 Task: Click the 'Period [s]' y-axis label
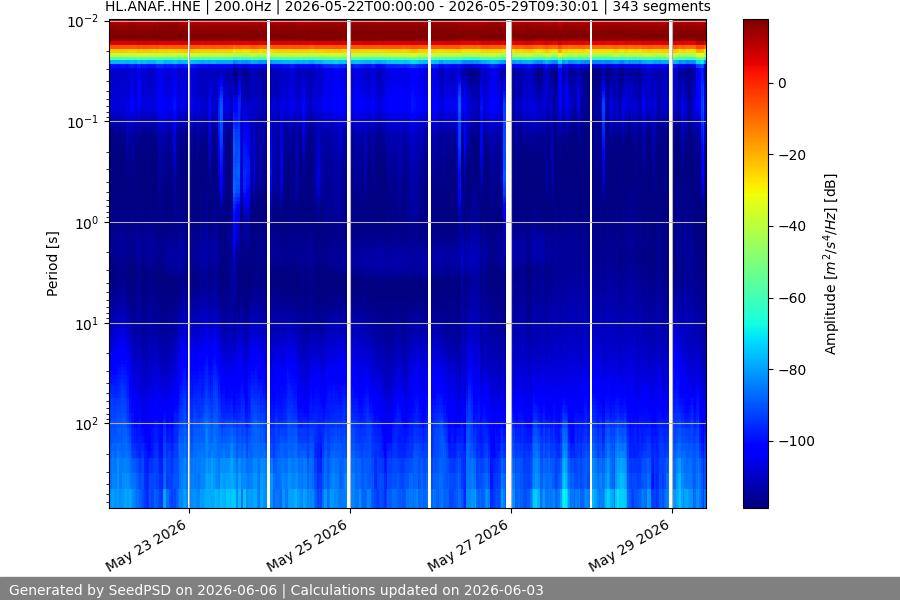pyautogui.click(x=52, y=264)
